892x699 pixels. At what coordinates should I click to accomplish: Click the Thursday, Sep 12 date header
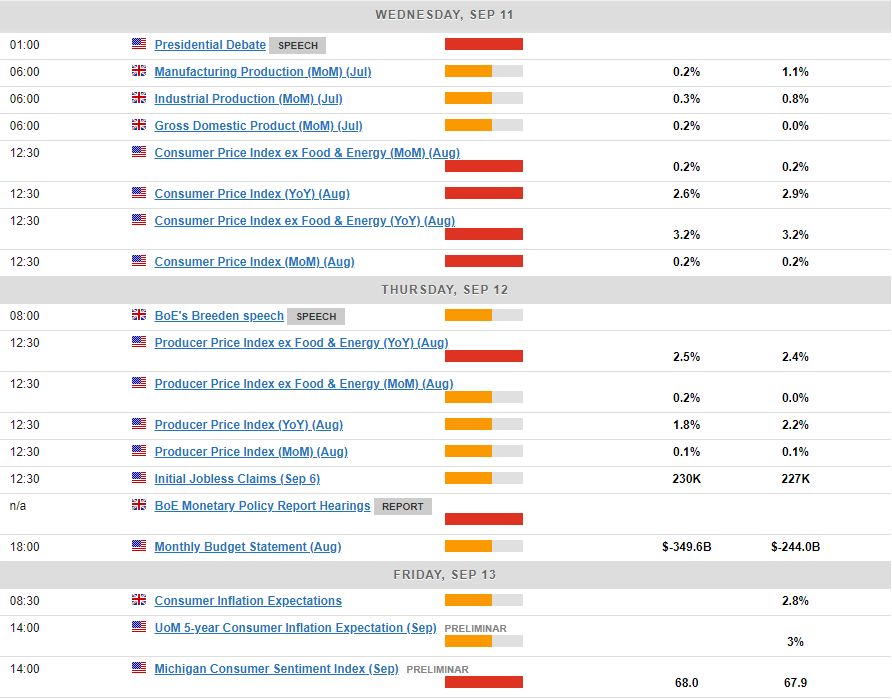tap(445, 289)
